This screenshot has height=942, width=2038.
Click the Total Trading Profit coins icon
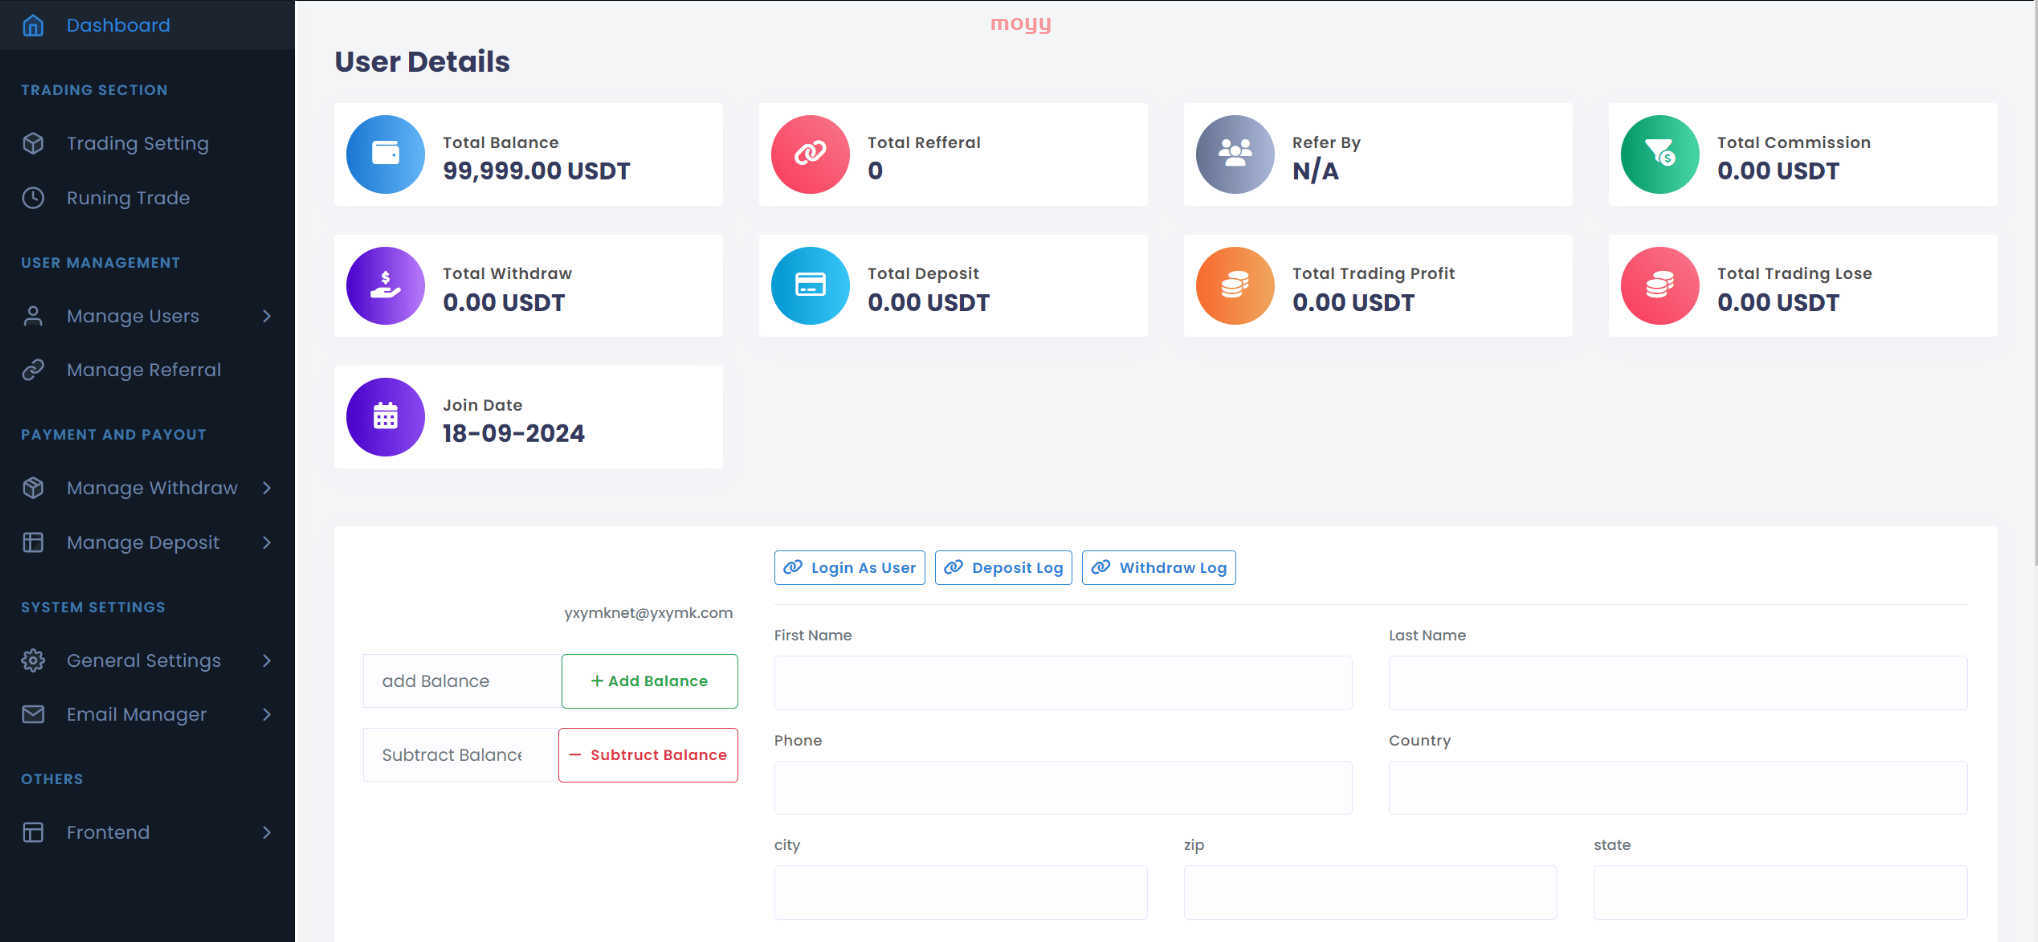(1235, 286)
